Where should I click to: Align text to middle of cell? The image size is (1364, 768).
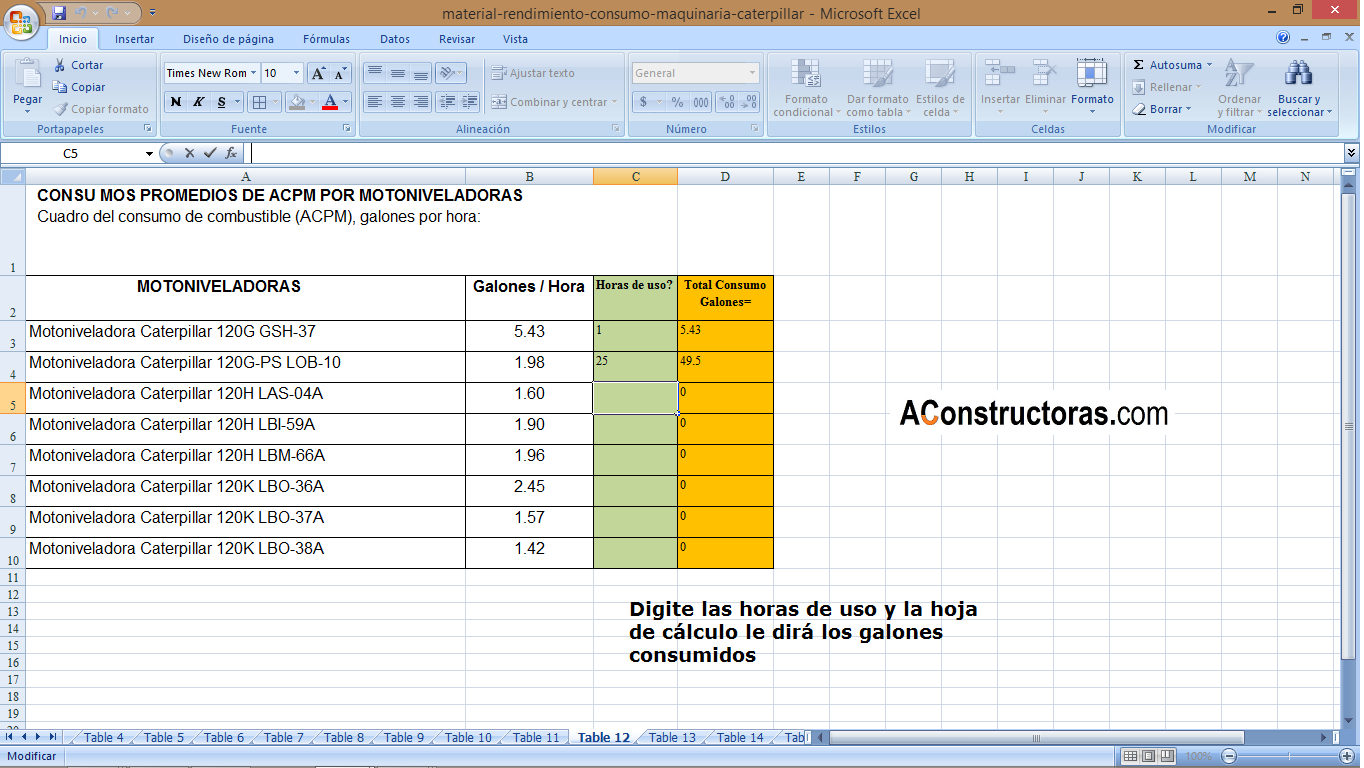tap(397, 73)
